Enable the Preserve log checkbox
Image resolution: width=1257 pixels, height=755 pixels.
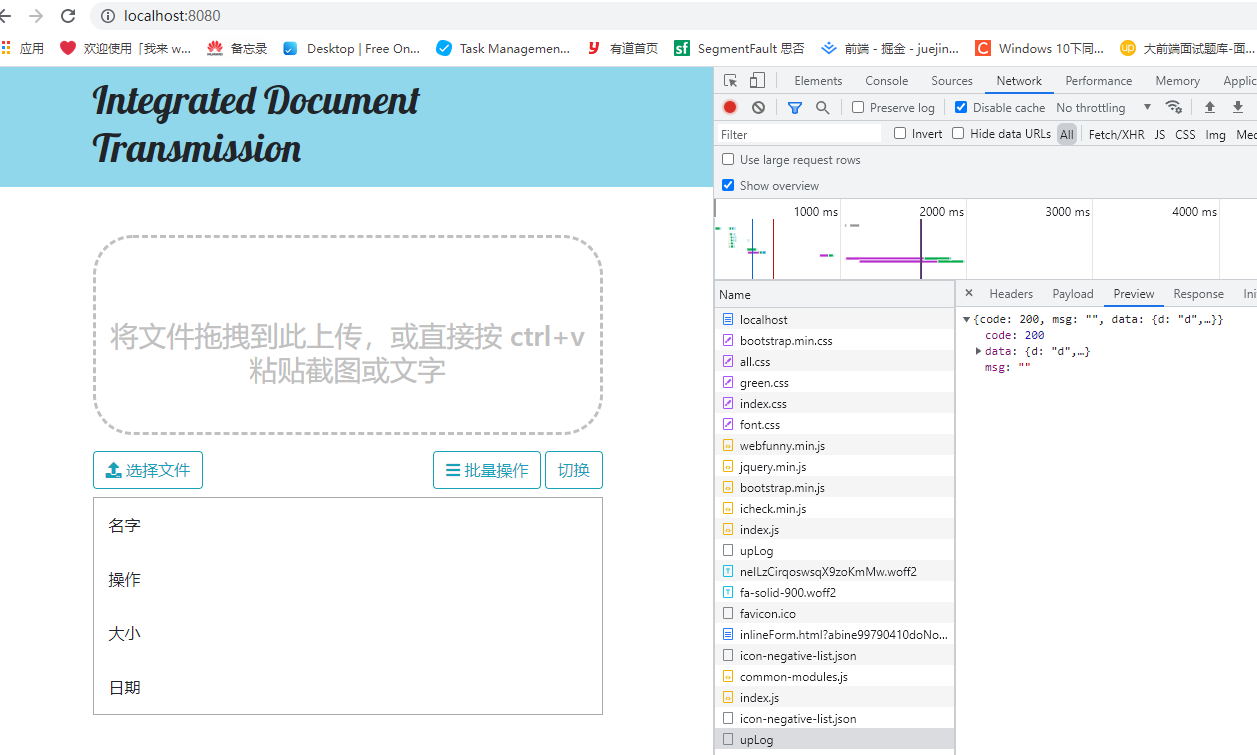point(858,108)
